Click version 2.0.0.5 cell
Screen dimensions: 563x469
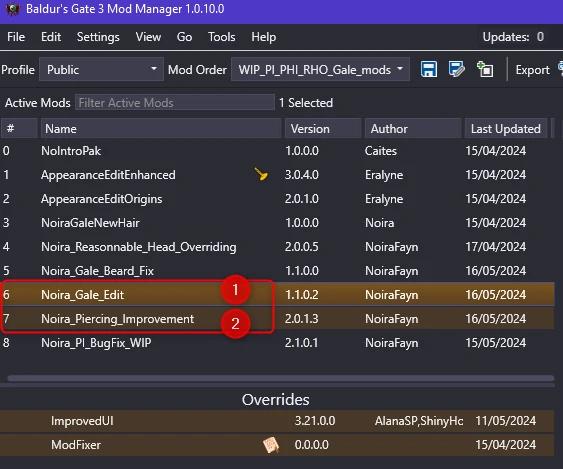(302, 247)
